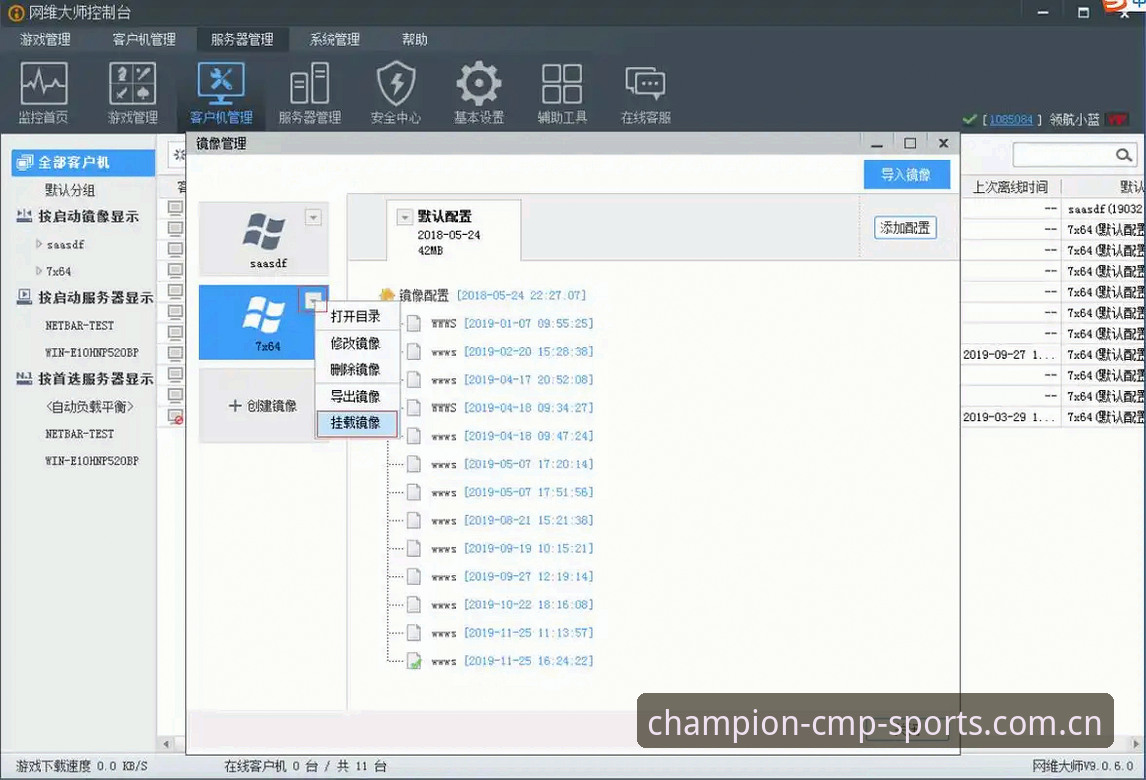Viewport: 1146px width, 780px height.
Task: Open the 监控首页 monitoring home icon
Action: [x=44, y=93]
